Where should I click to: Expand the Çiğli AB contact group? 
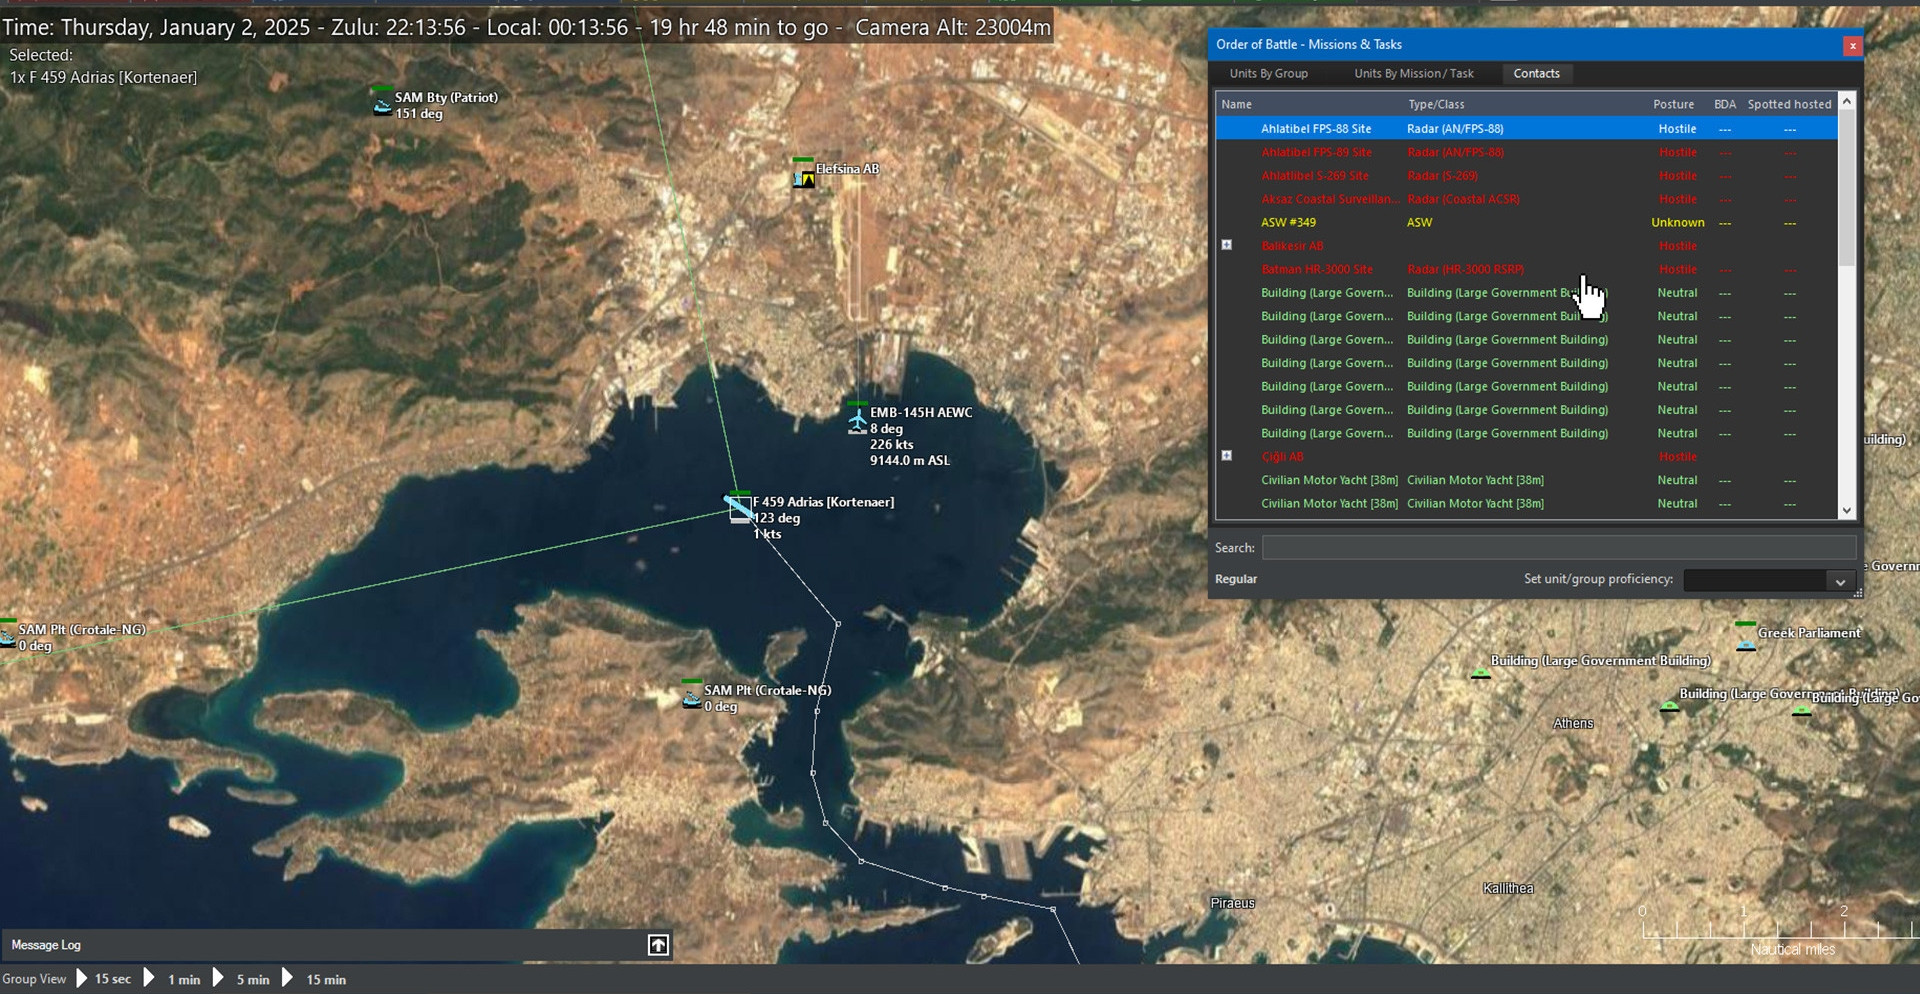[x=1227, y=456]
